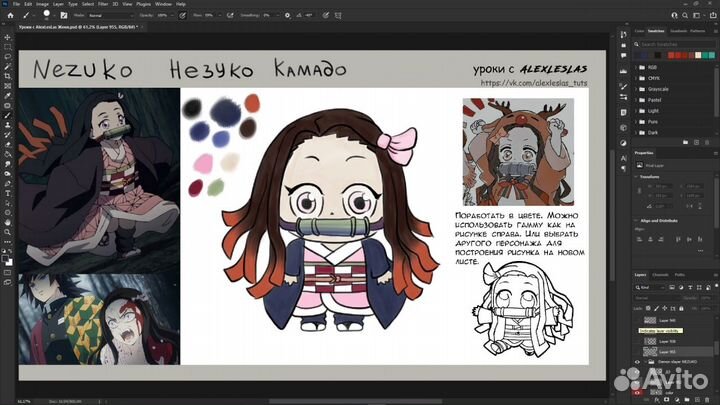Toggle layer filtering on/off switch

[717, 287]
